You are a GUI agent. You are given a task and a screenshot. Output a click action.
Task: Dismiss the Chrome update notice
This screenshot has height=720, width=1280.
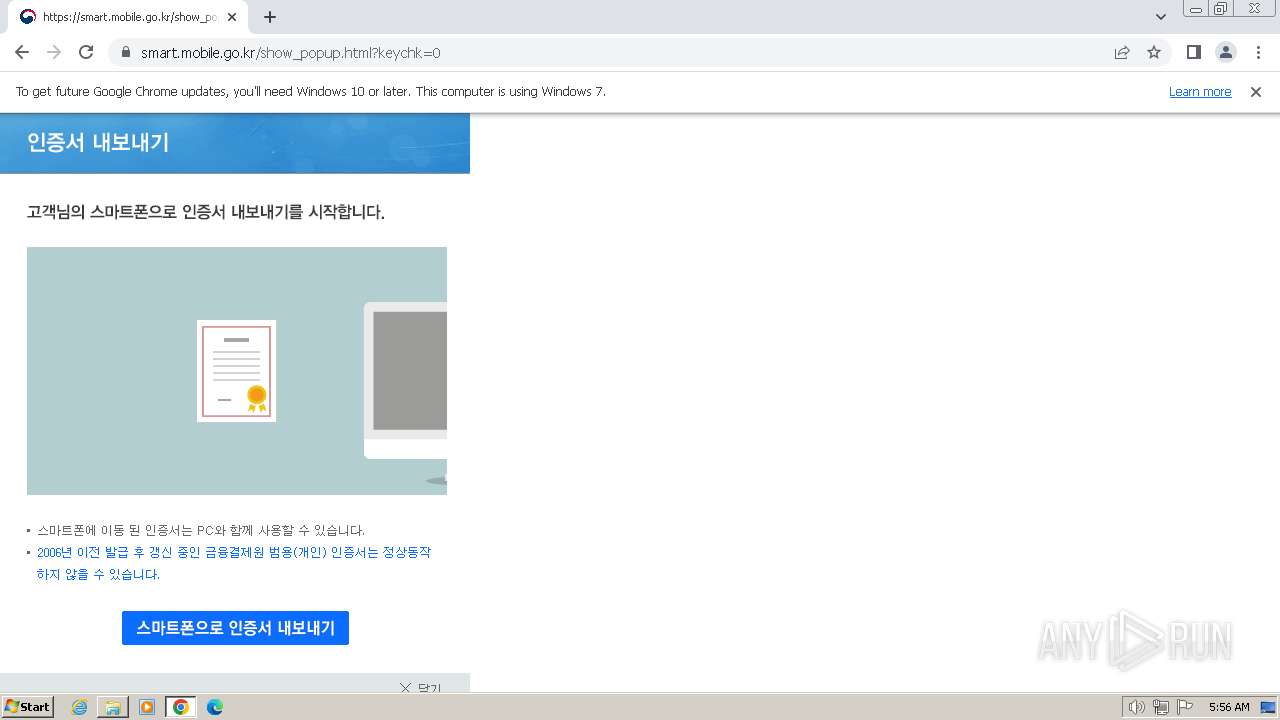(x=1256, y=91)
